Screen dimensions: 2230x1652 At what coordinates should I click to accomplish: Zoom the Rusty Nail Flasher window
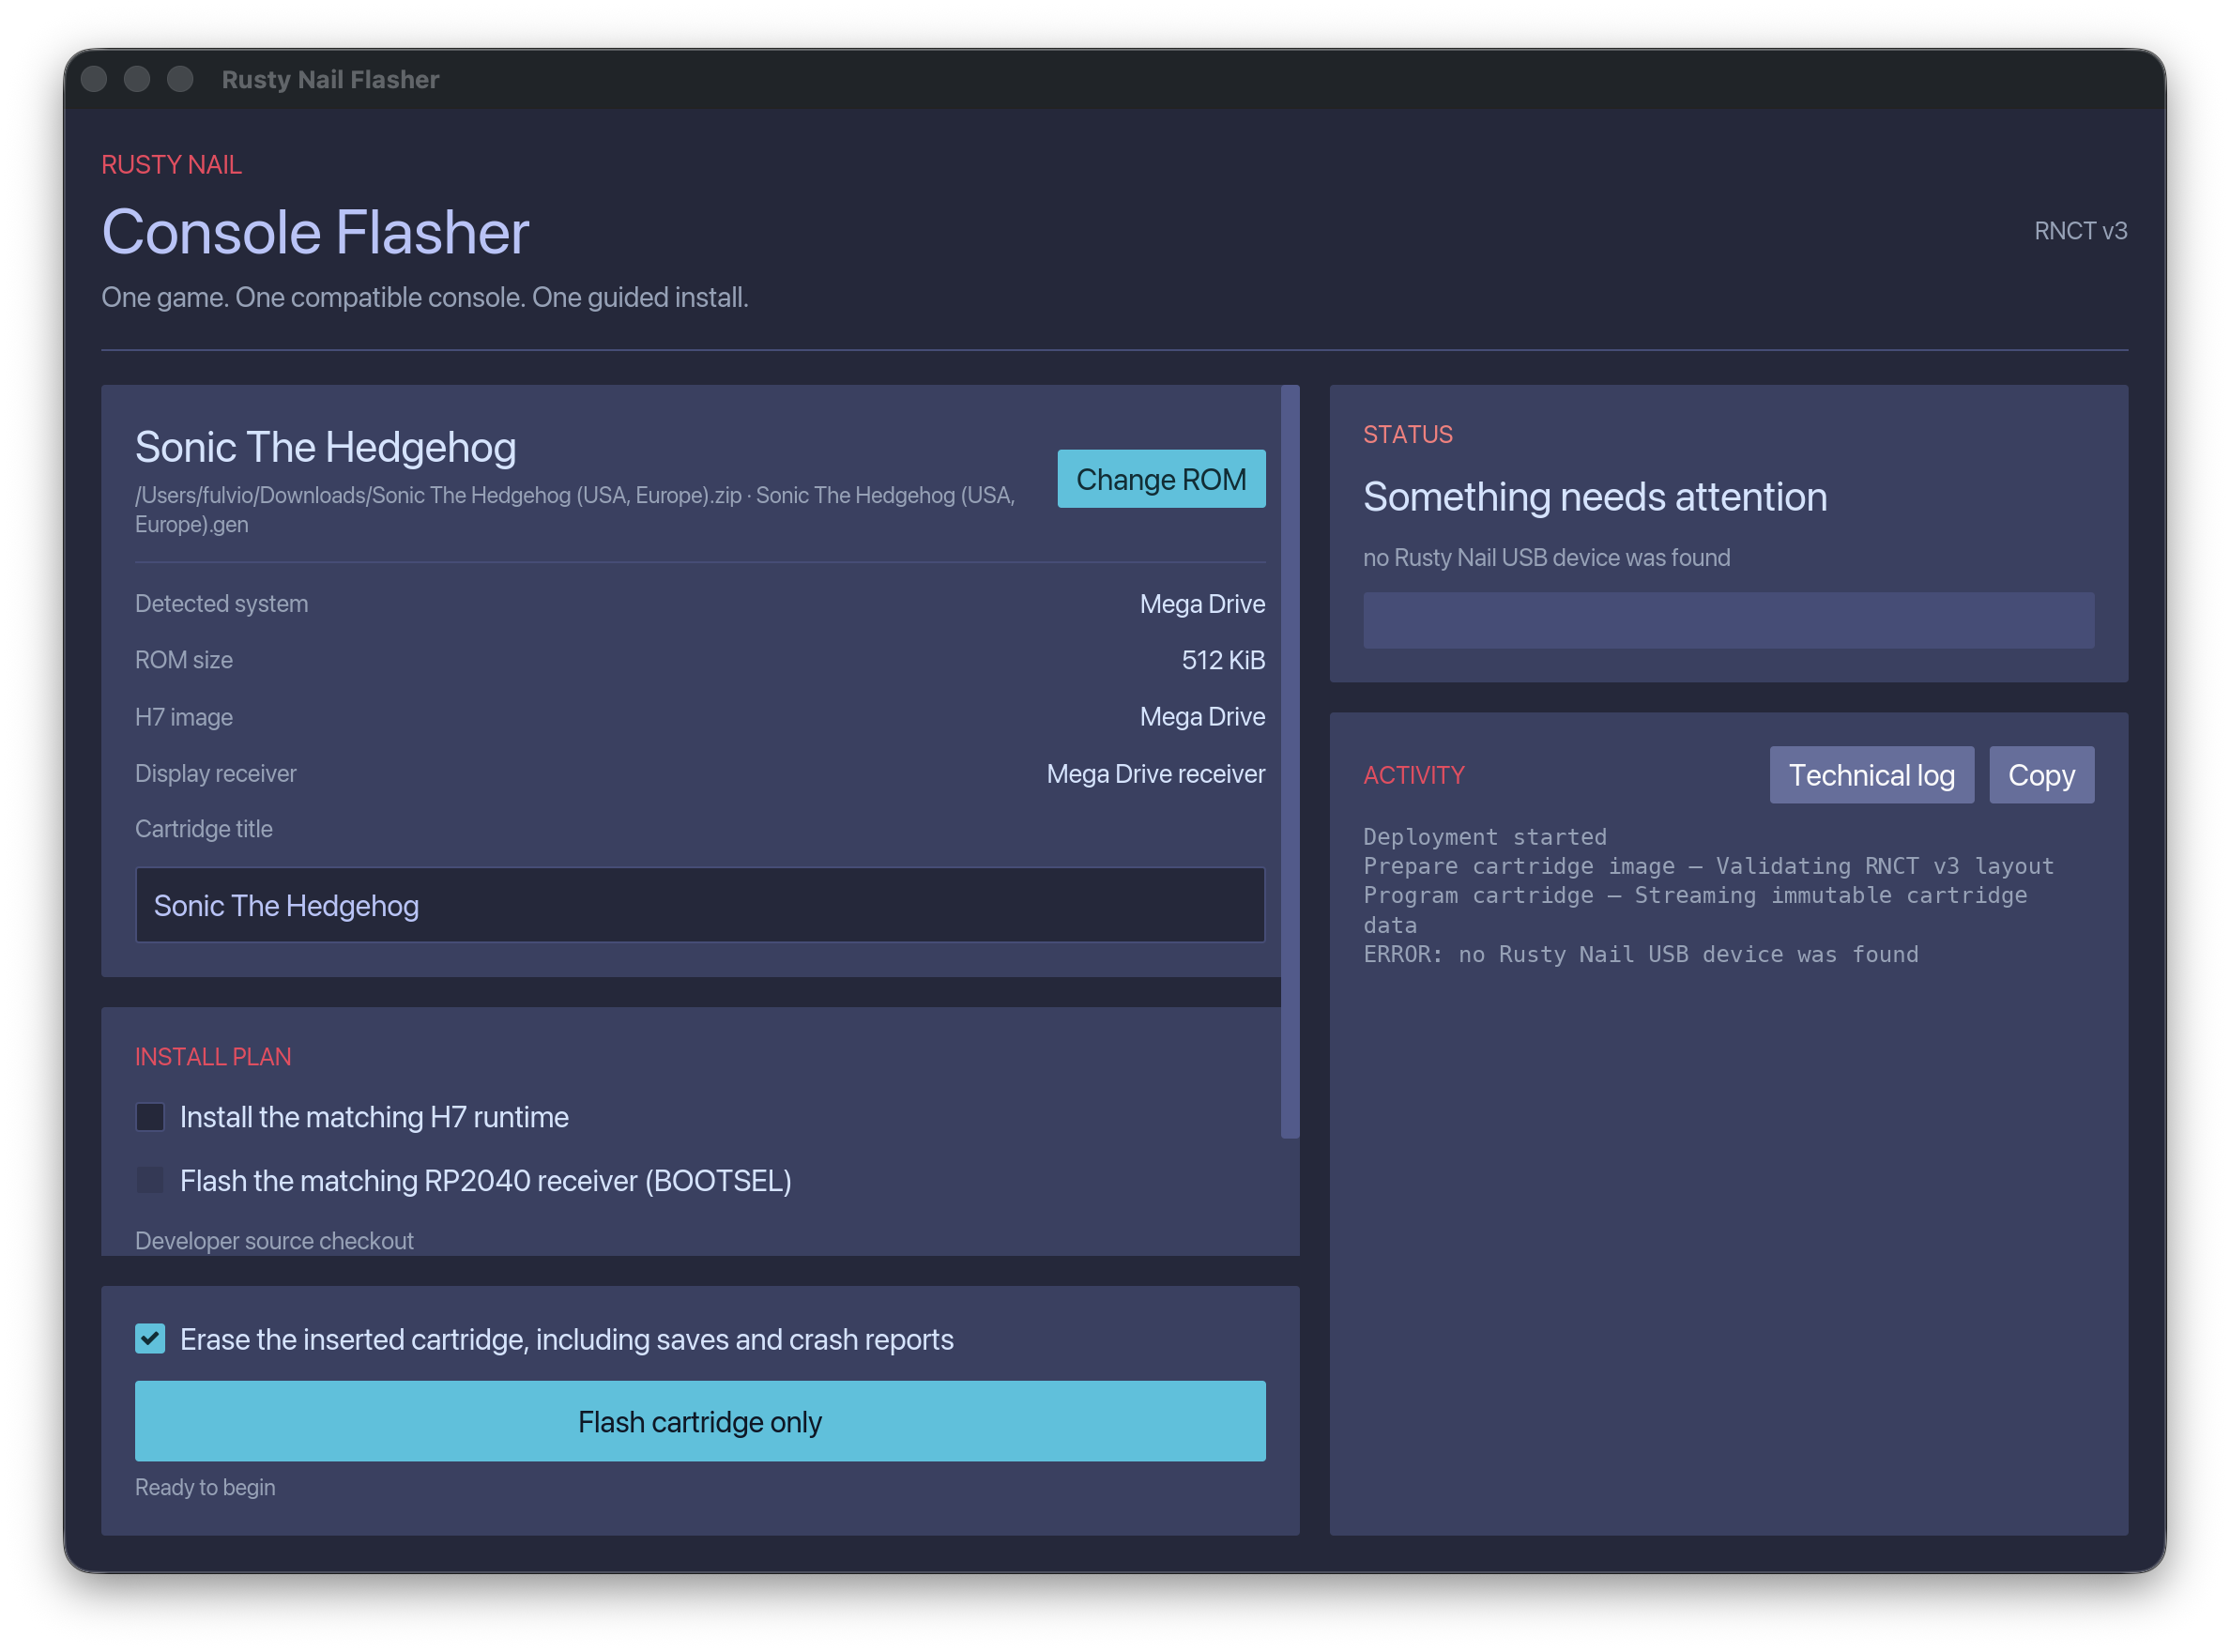click(180, 79)
